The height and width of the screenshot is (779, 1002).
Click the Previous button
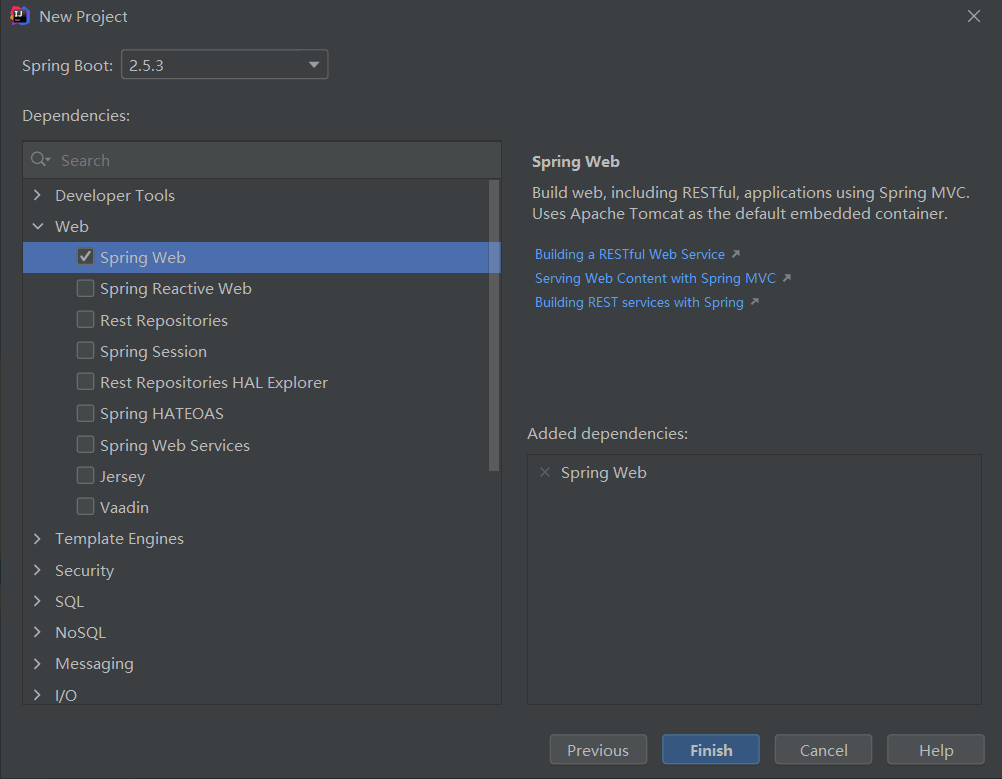coord(598,750)
